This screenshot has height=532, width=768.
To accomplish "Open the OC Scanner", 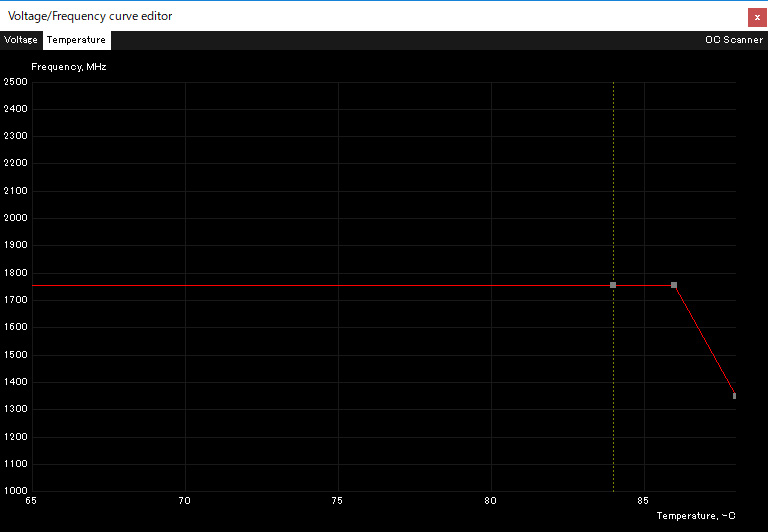I will 734,40.
